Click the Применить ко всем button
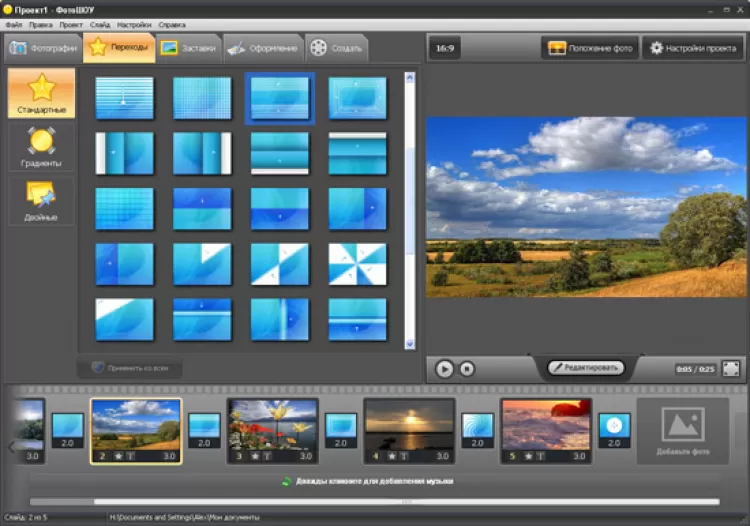Image resolution: width=750 pixels, height=526 pixels. (130, 368)
